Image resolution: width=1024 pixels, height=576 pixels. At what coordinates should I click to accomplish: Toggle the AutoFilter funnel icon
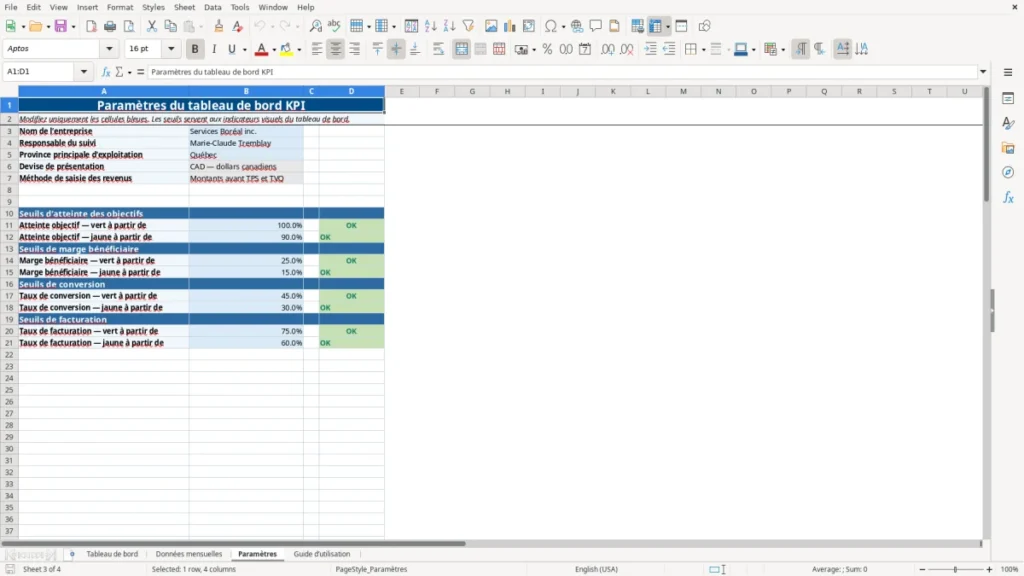[x=468, y=26]
